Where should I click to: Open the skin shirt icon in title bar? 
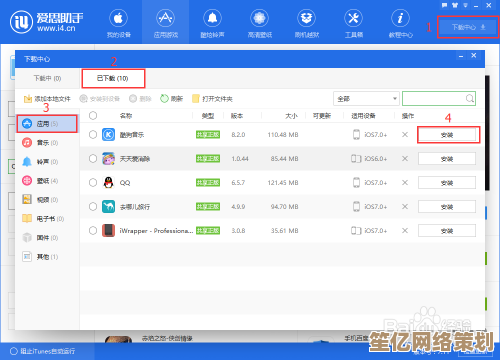coord(455,5)
